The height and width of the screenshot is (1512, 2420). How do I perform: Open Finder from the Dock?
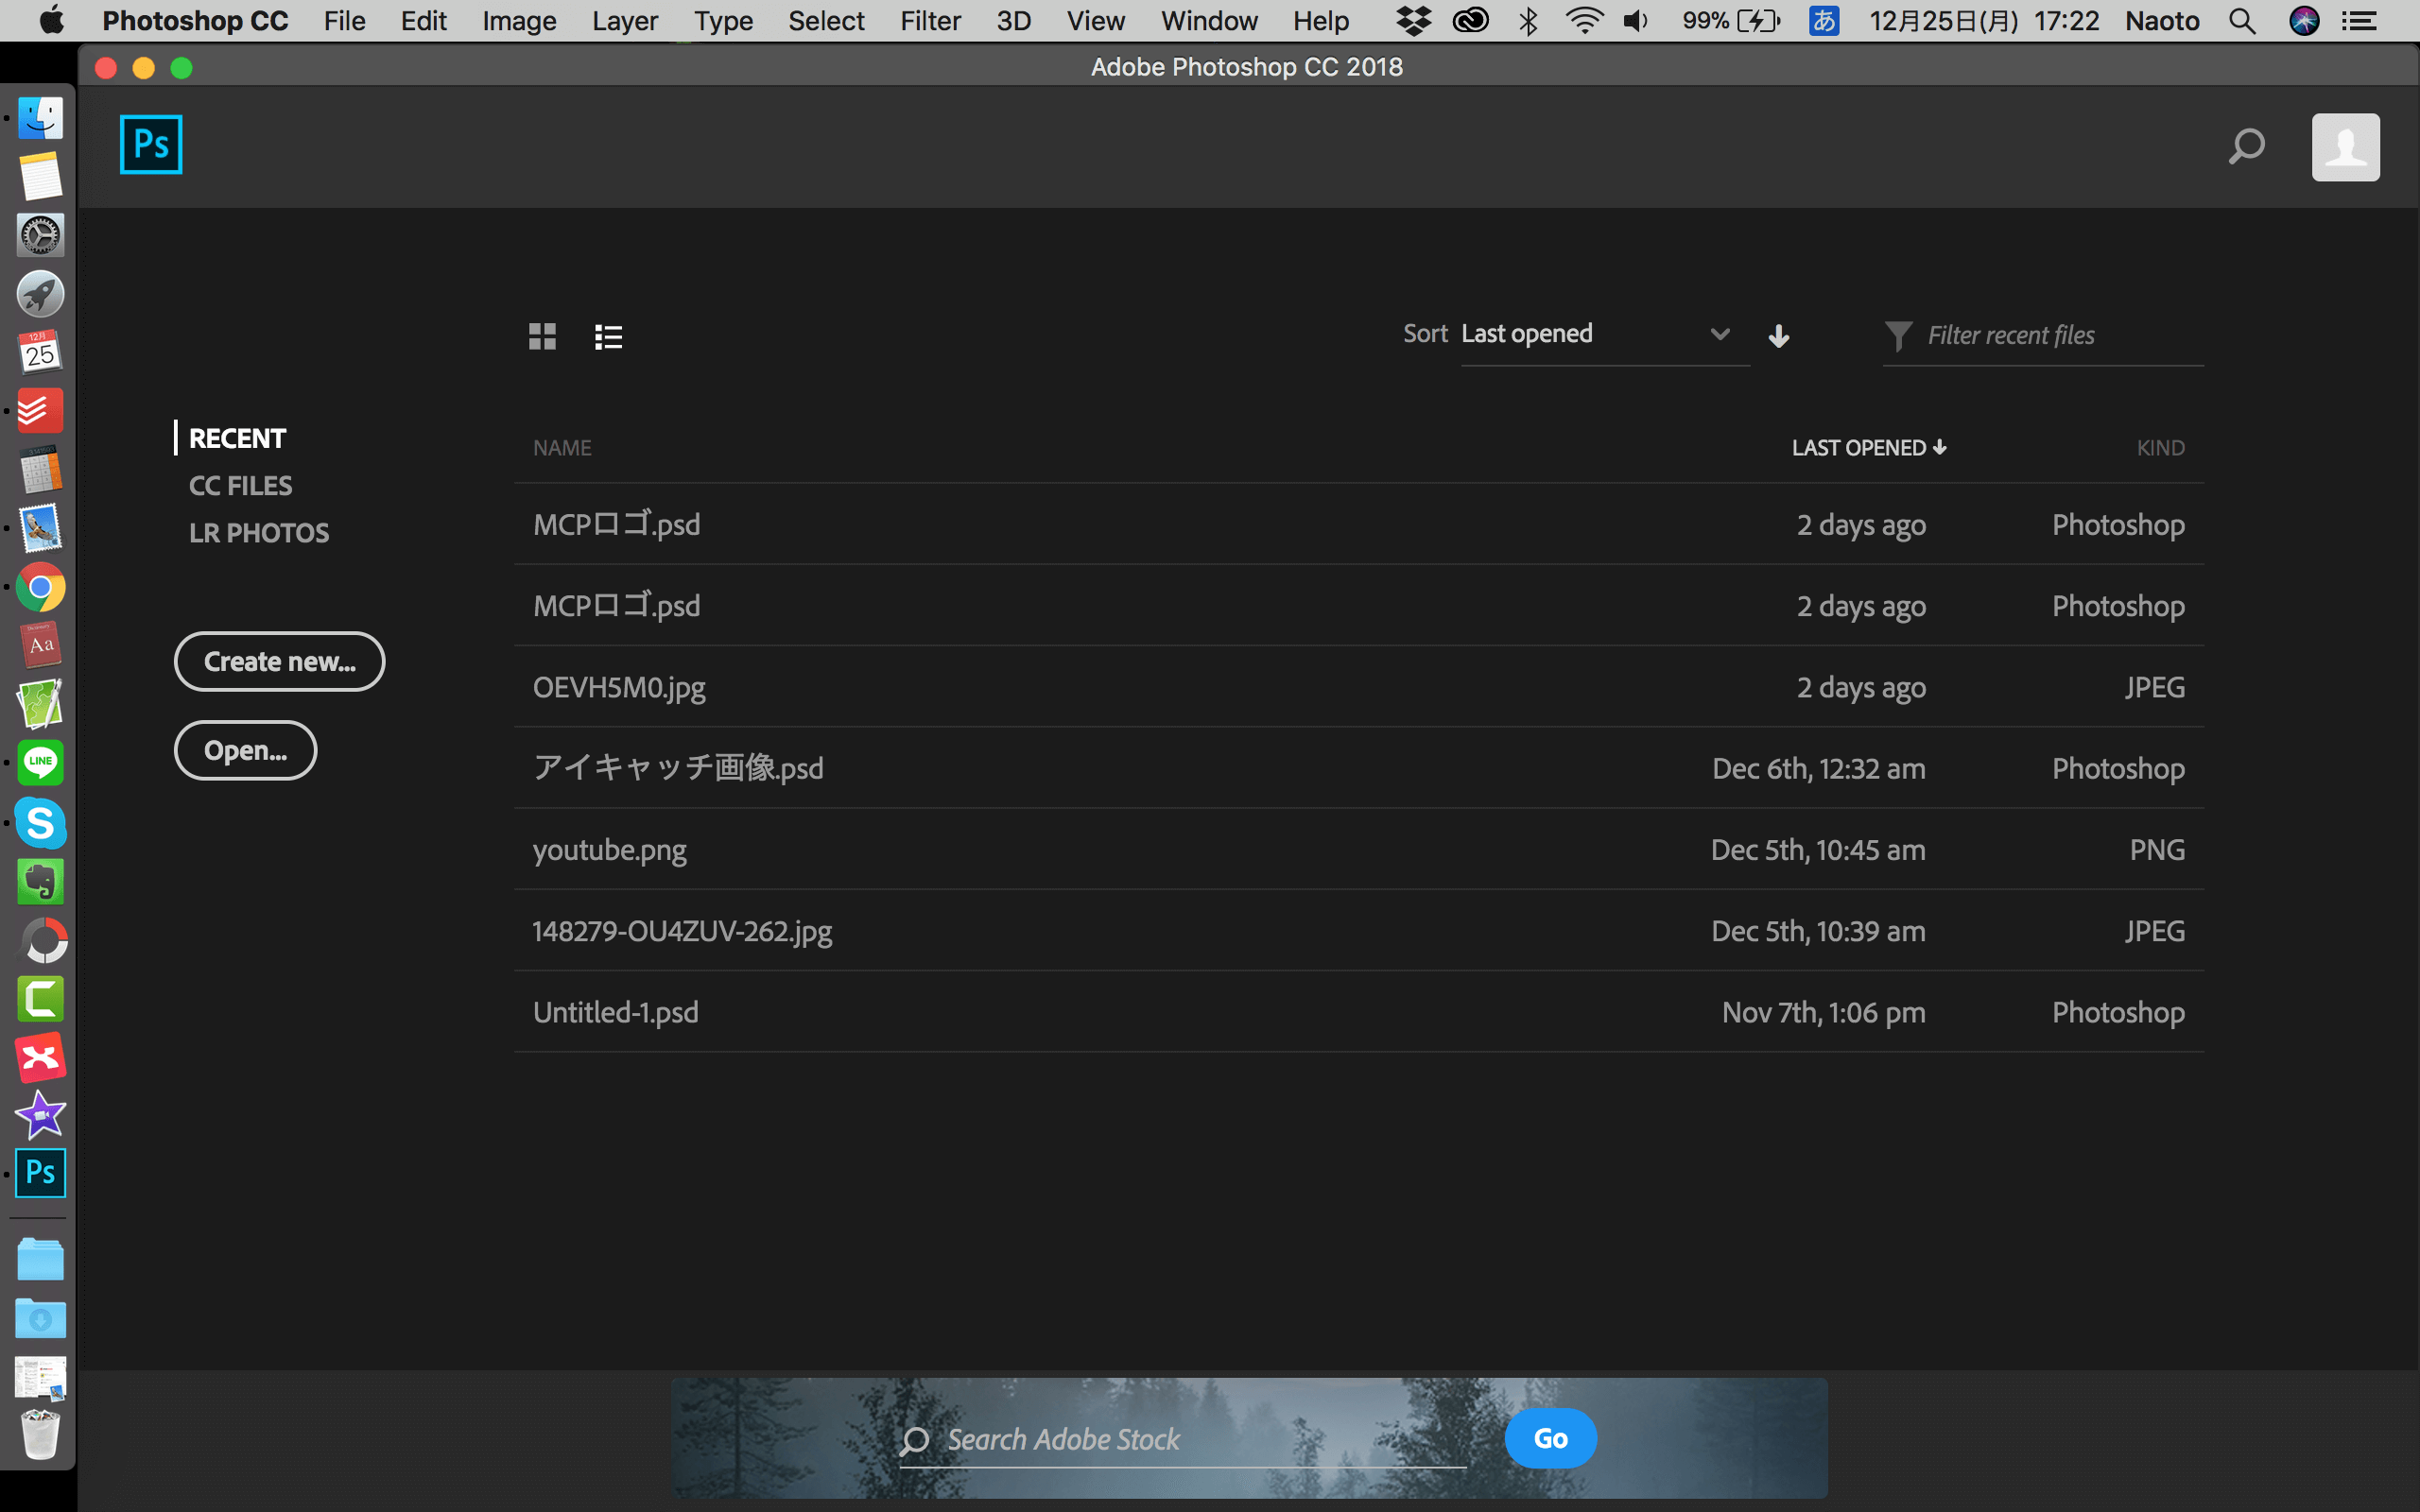click(40, 118)
